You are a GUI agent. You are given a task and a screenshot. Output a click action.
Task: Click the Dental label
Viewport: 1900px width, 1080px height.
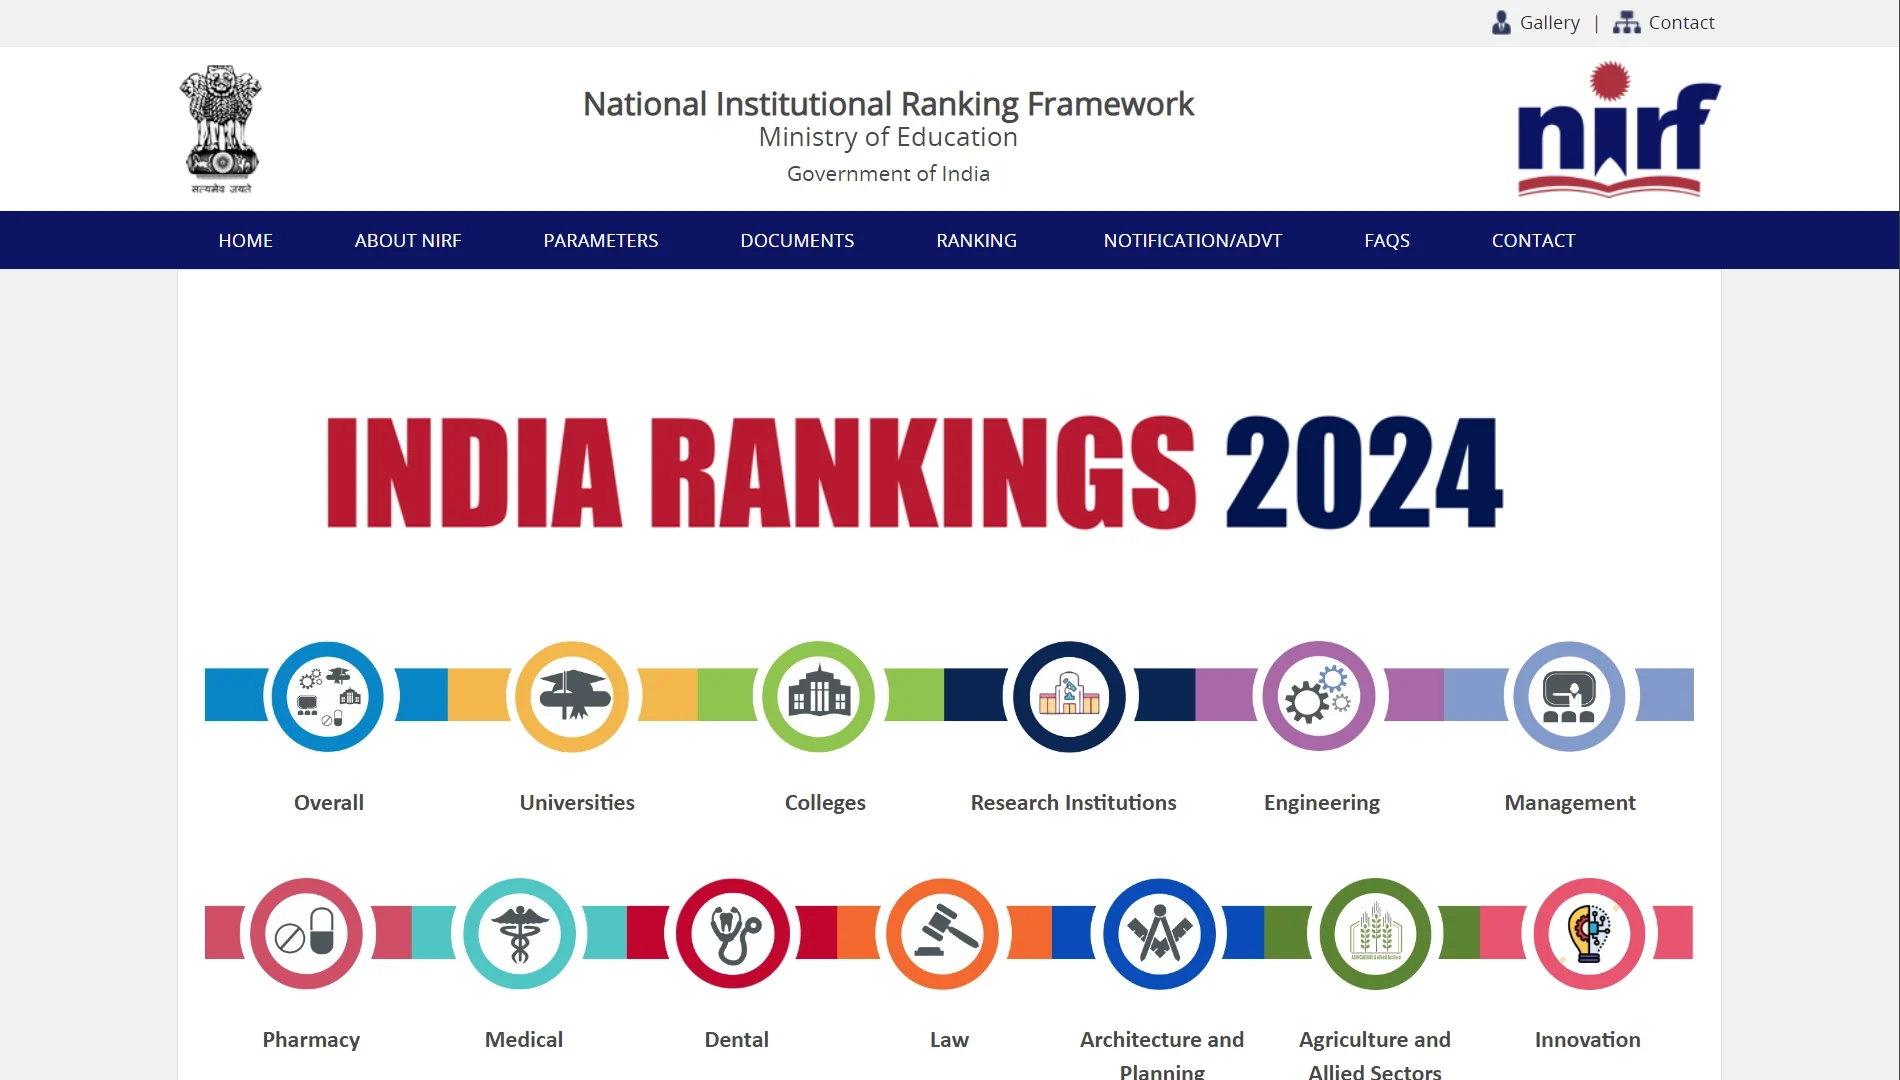point(737,1039)
